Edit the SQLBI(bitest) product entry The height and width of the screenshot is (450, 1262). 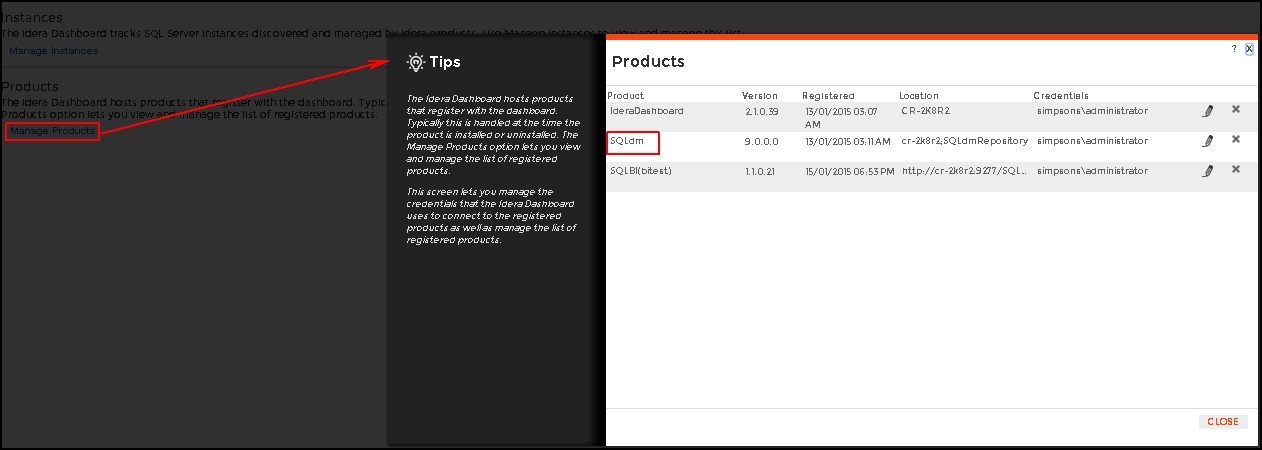pyautogui.click(x=1208, y=171)
